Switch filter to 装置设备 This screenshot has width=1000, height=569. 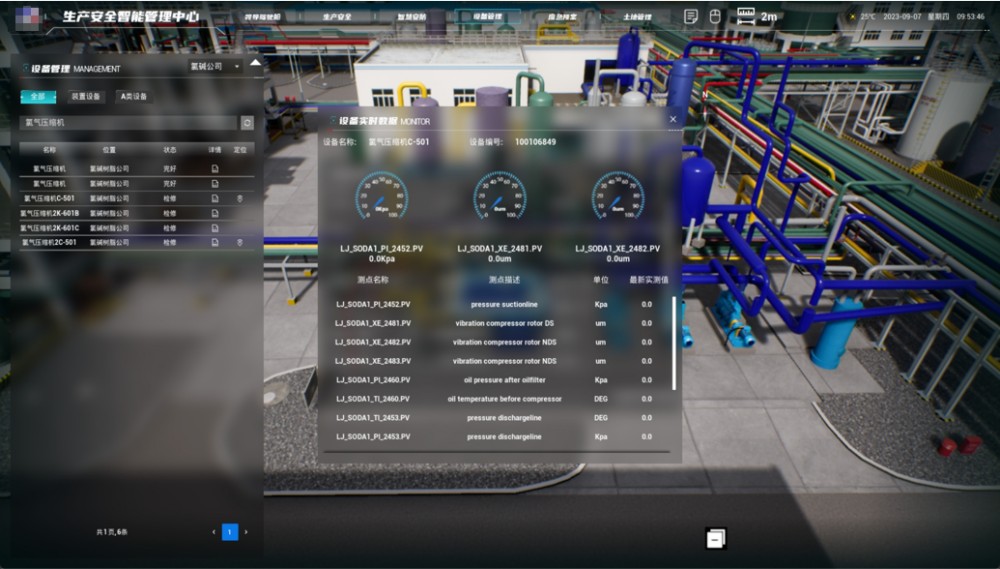click(85, 97)
